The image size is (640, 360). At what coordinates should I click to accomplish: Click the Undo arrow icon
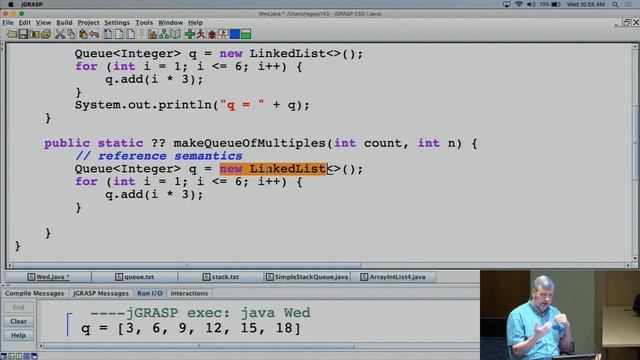coord(94,34)
